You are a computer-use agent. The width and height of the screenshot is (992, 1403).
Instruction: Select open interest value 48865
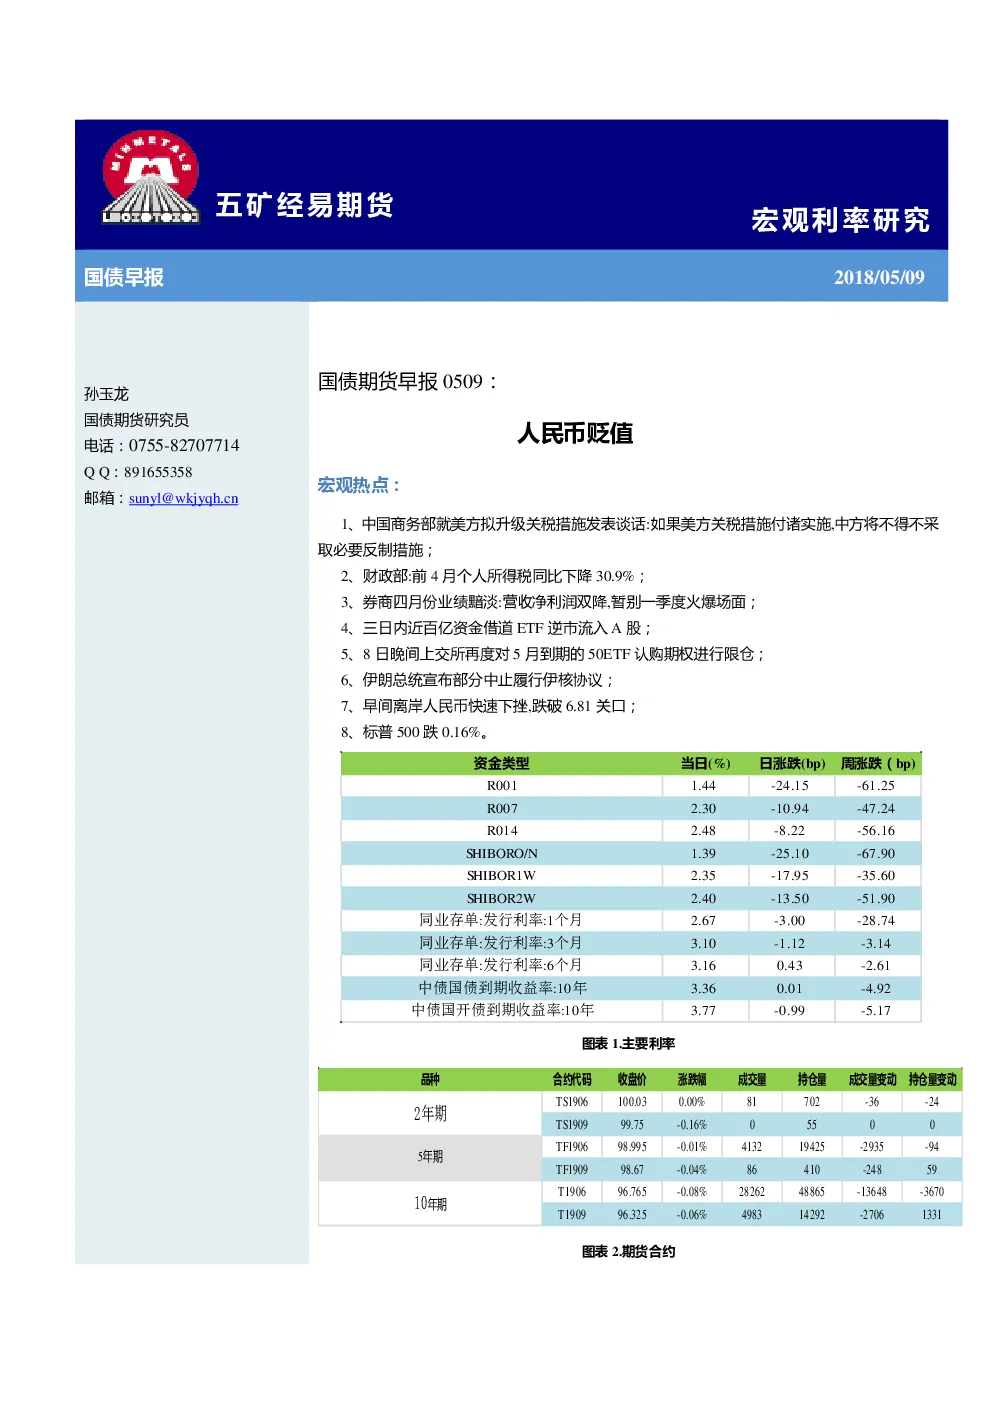[812, 1192]
